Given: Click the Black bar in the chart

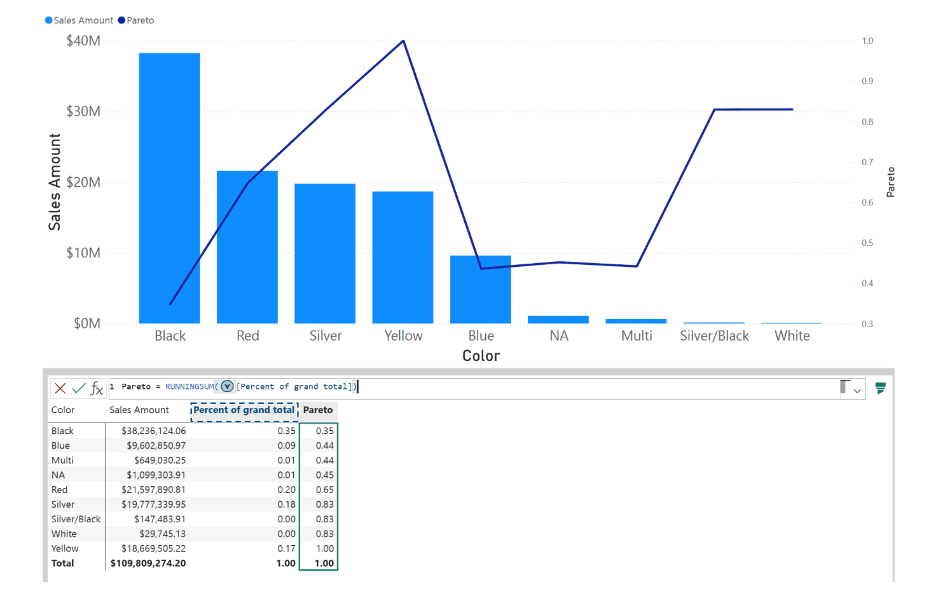Looking at the screenshot, I should [169, 188].
